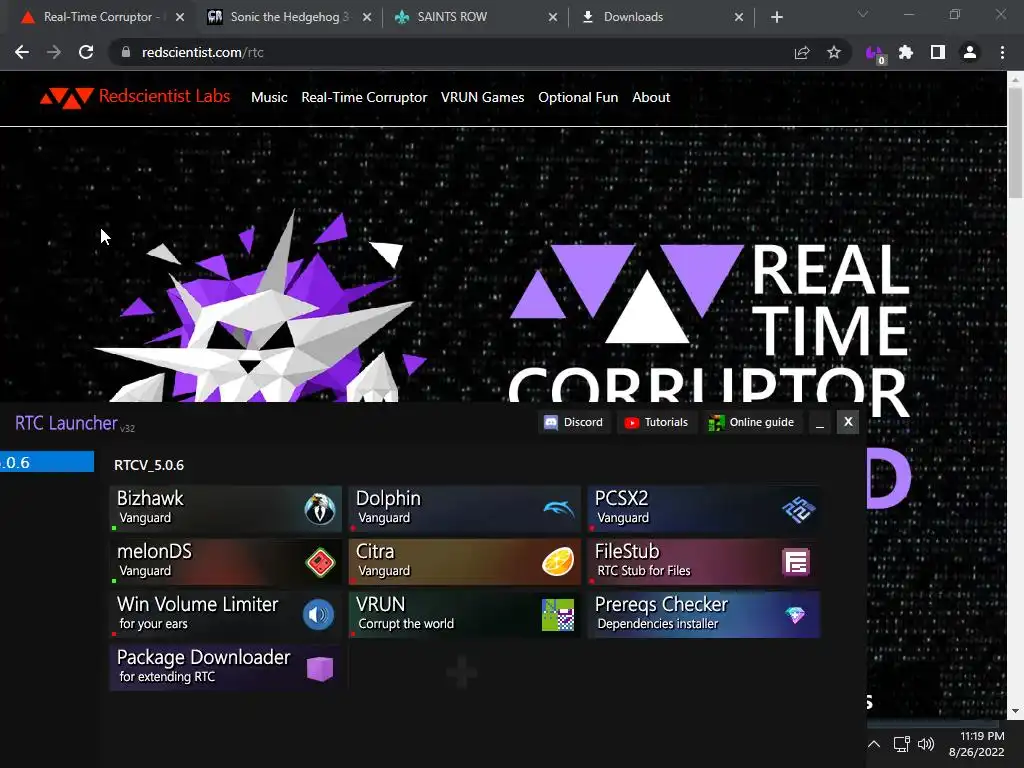View site info via the lock icon
Screen dimensions: 1024x768
click(126, 52)
